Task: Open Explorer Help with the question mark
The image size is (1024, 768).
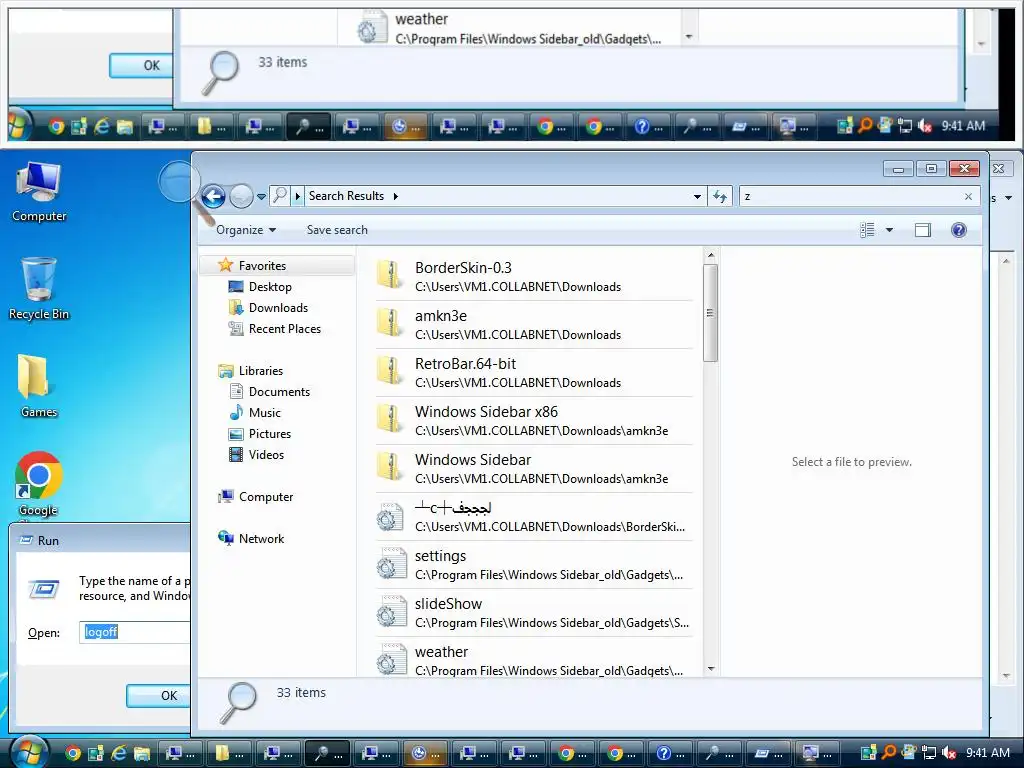Action: tap(959, 230)
